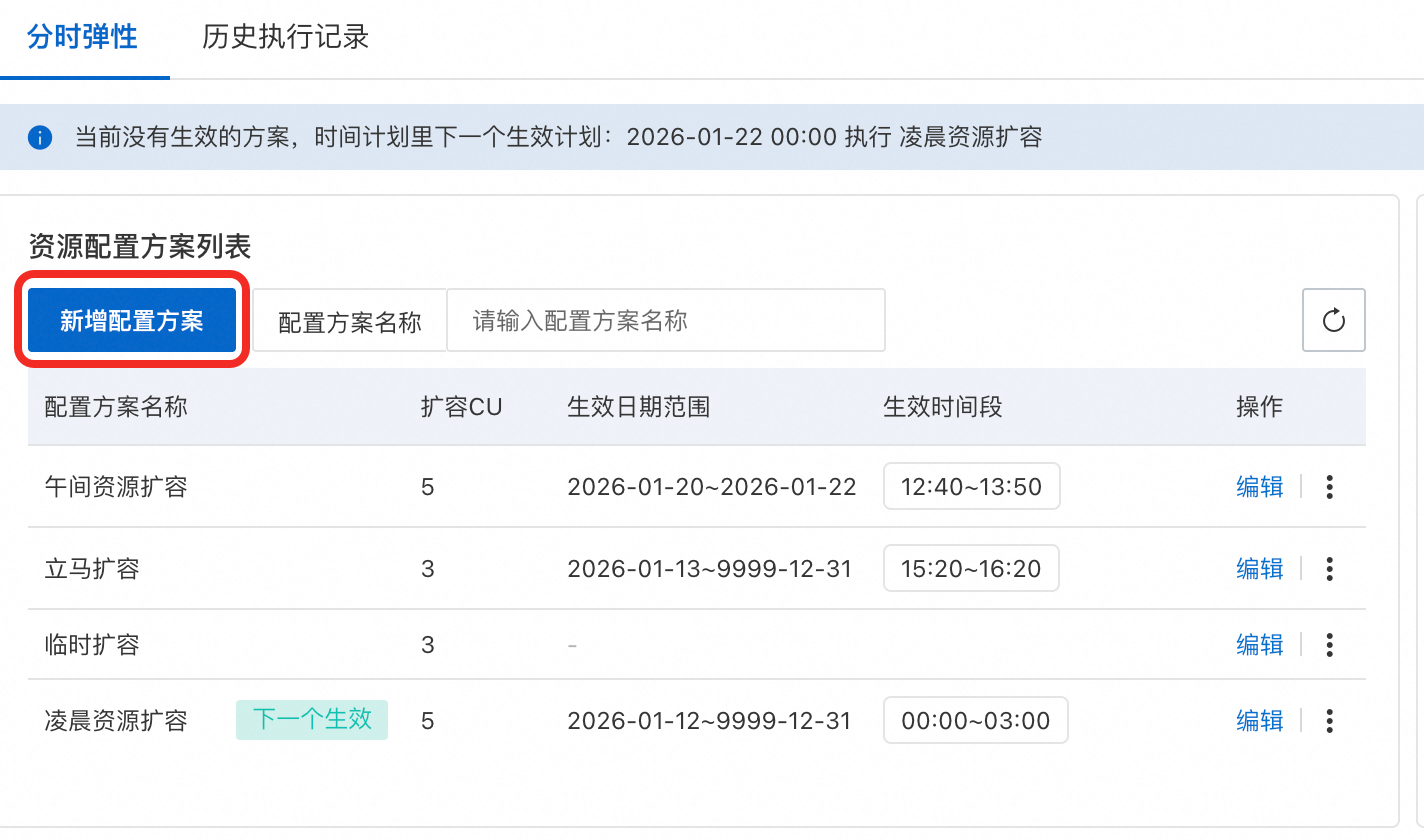This screenshot has width=1424, height=840.
Task: Edit the 凌晨资源扩容 plan
Action: tap(1259, 721)
